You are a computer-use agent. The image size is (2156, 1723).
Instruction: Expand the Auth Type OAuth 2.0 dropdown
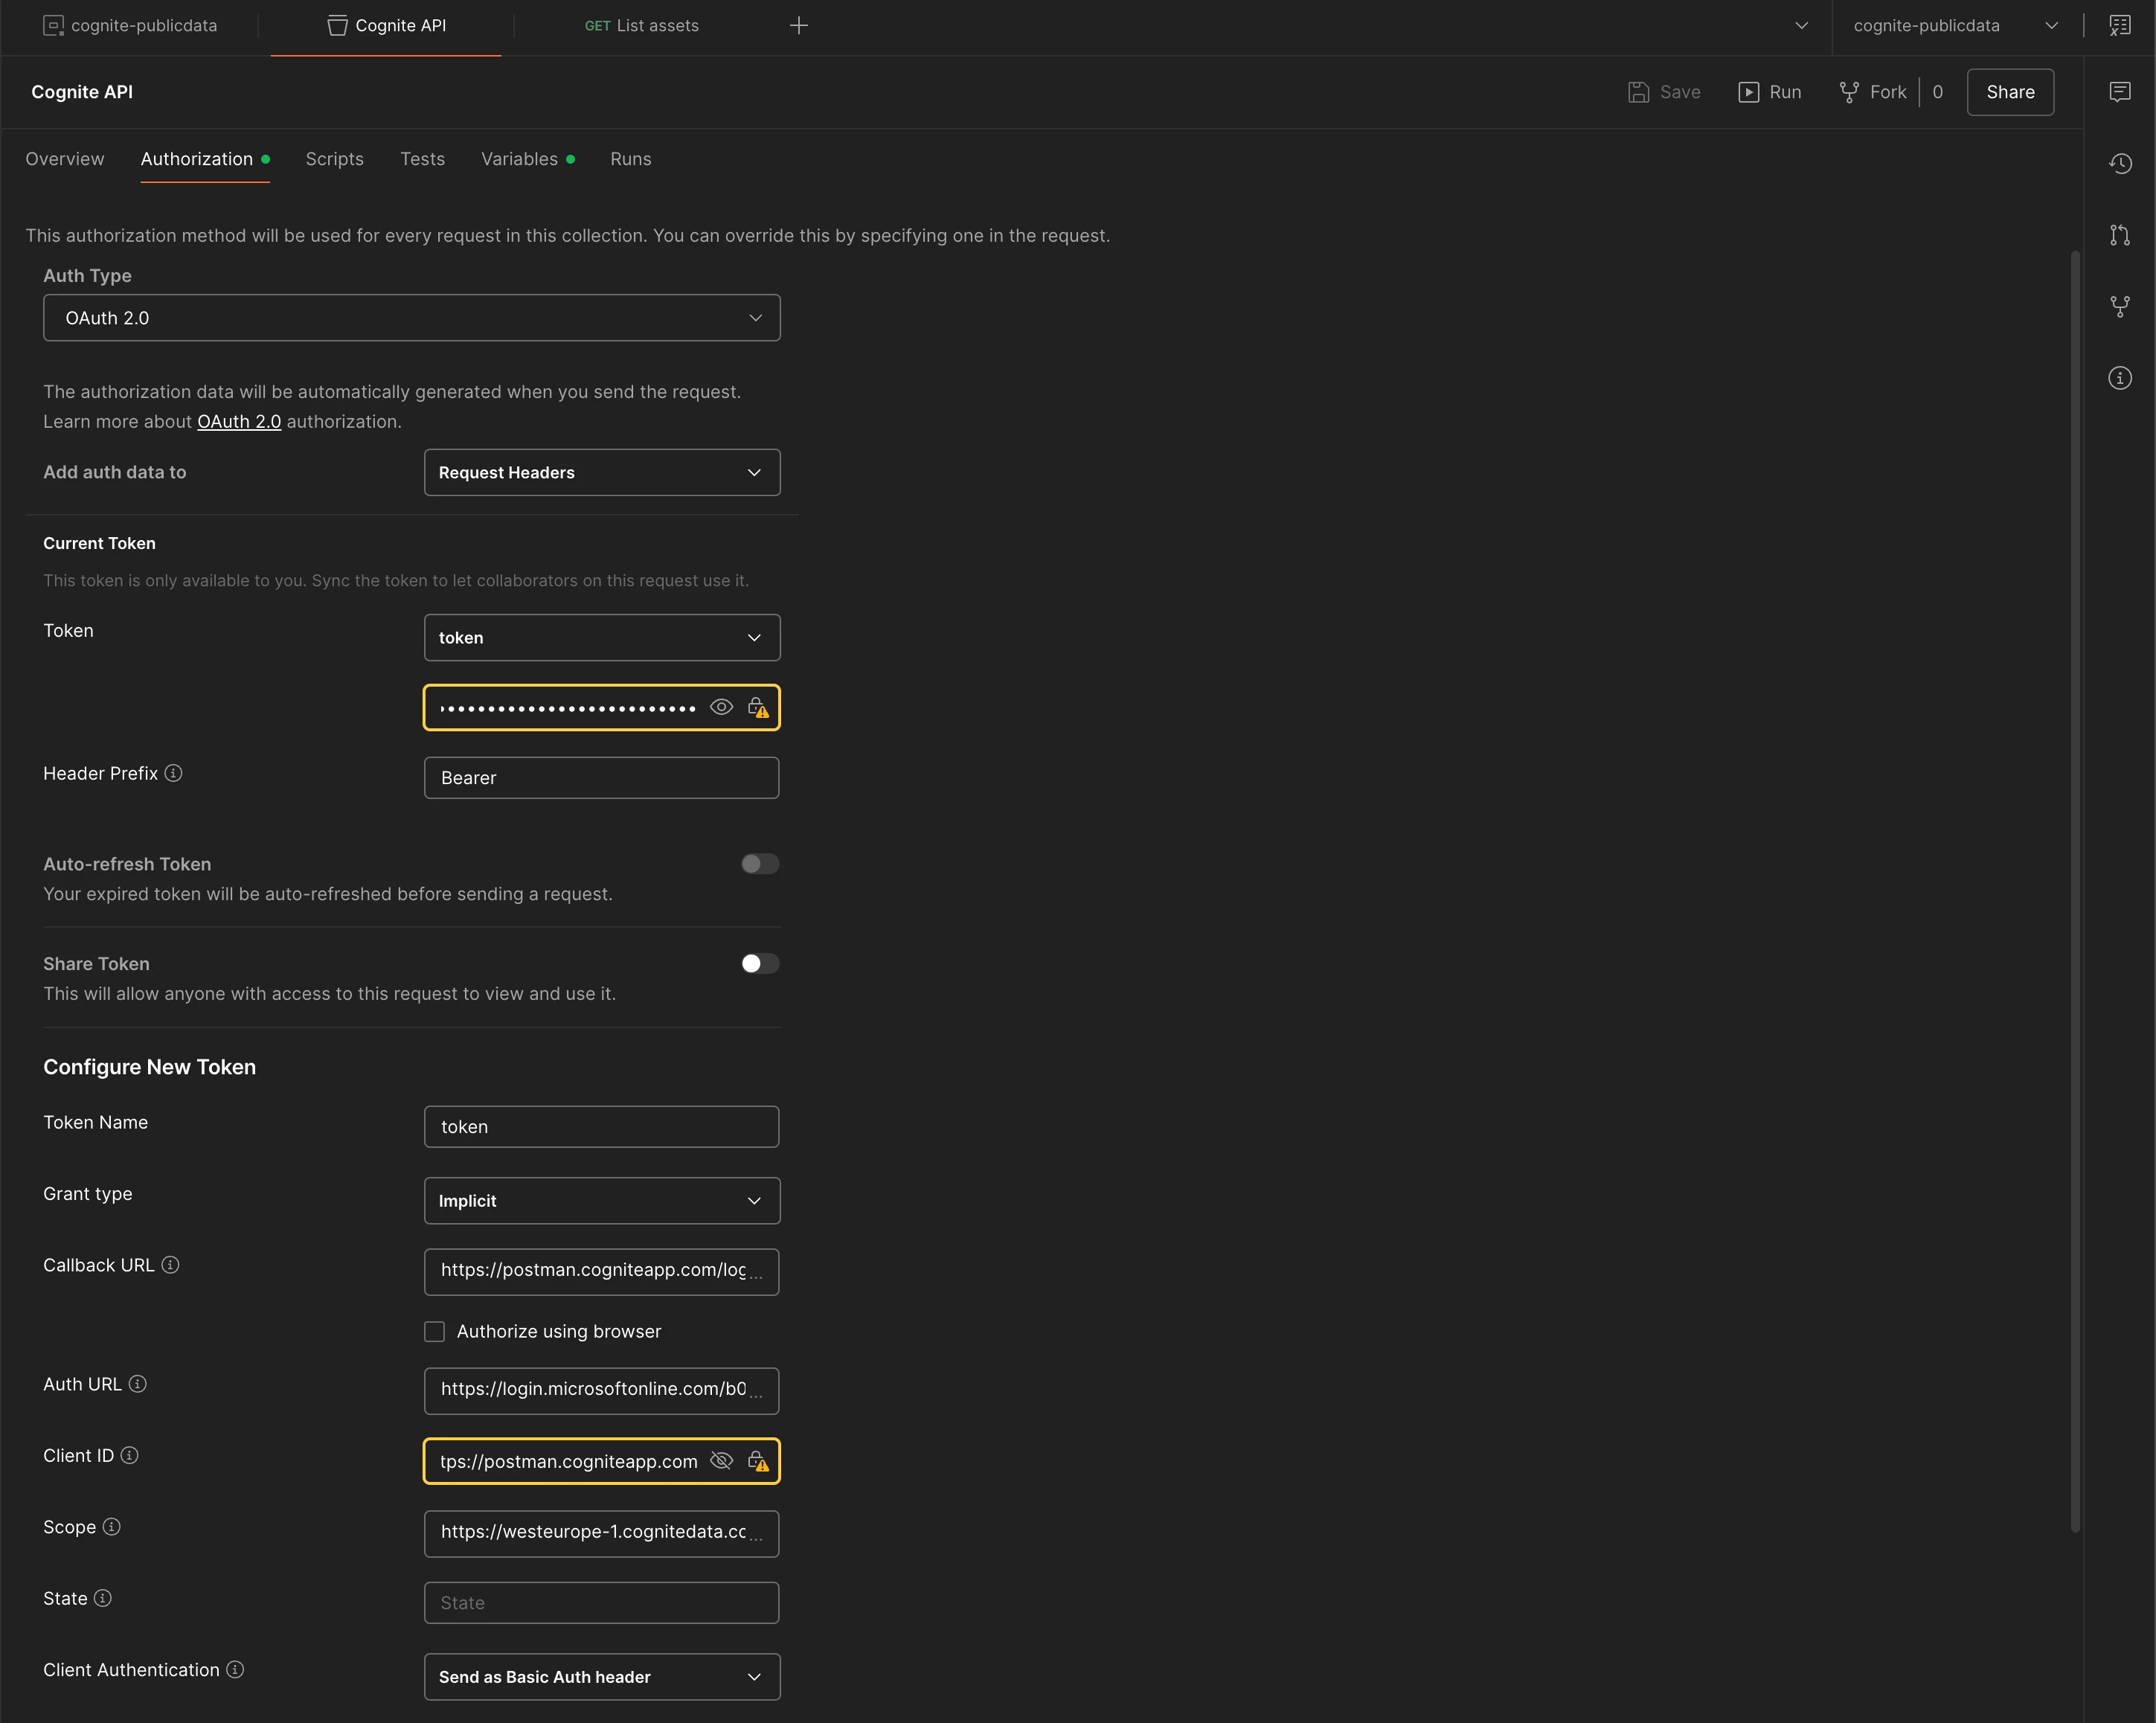pos(412,318)
